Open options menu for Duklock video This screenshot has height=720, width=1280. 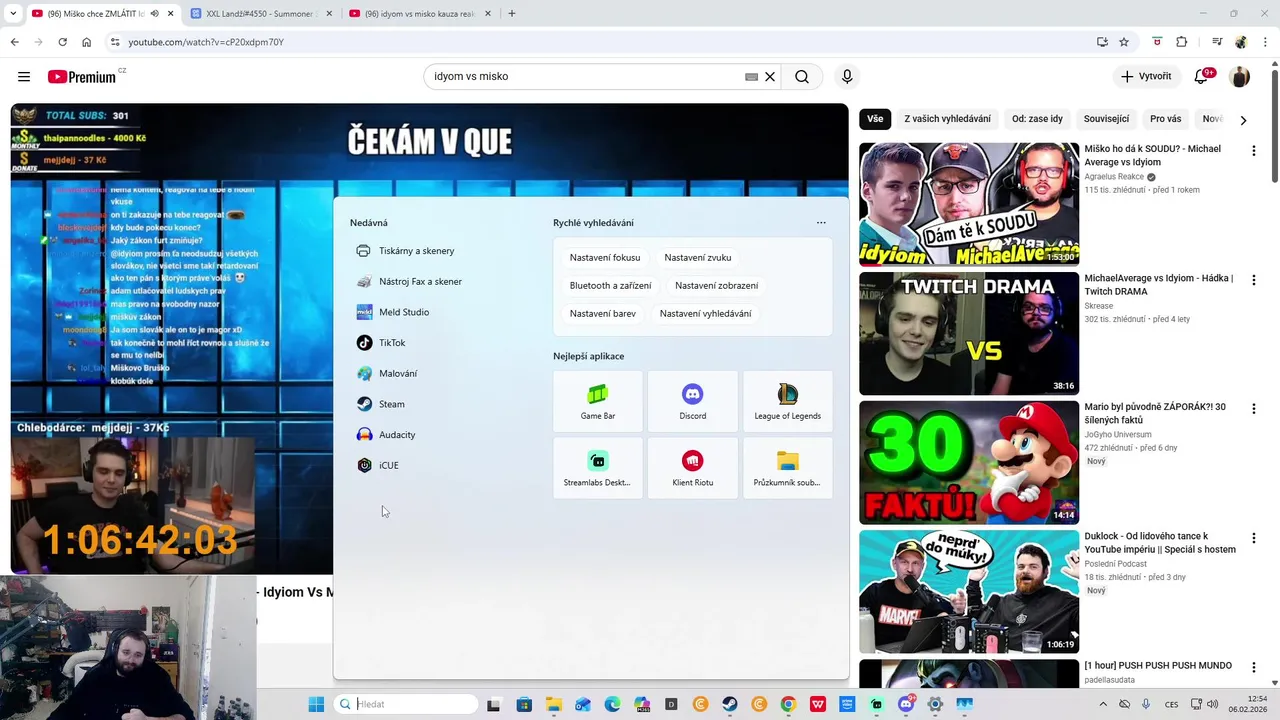[1253, 538]
